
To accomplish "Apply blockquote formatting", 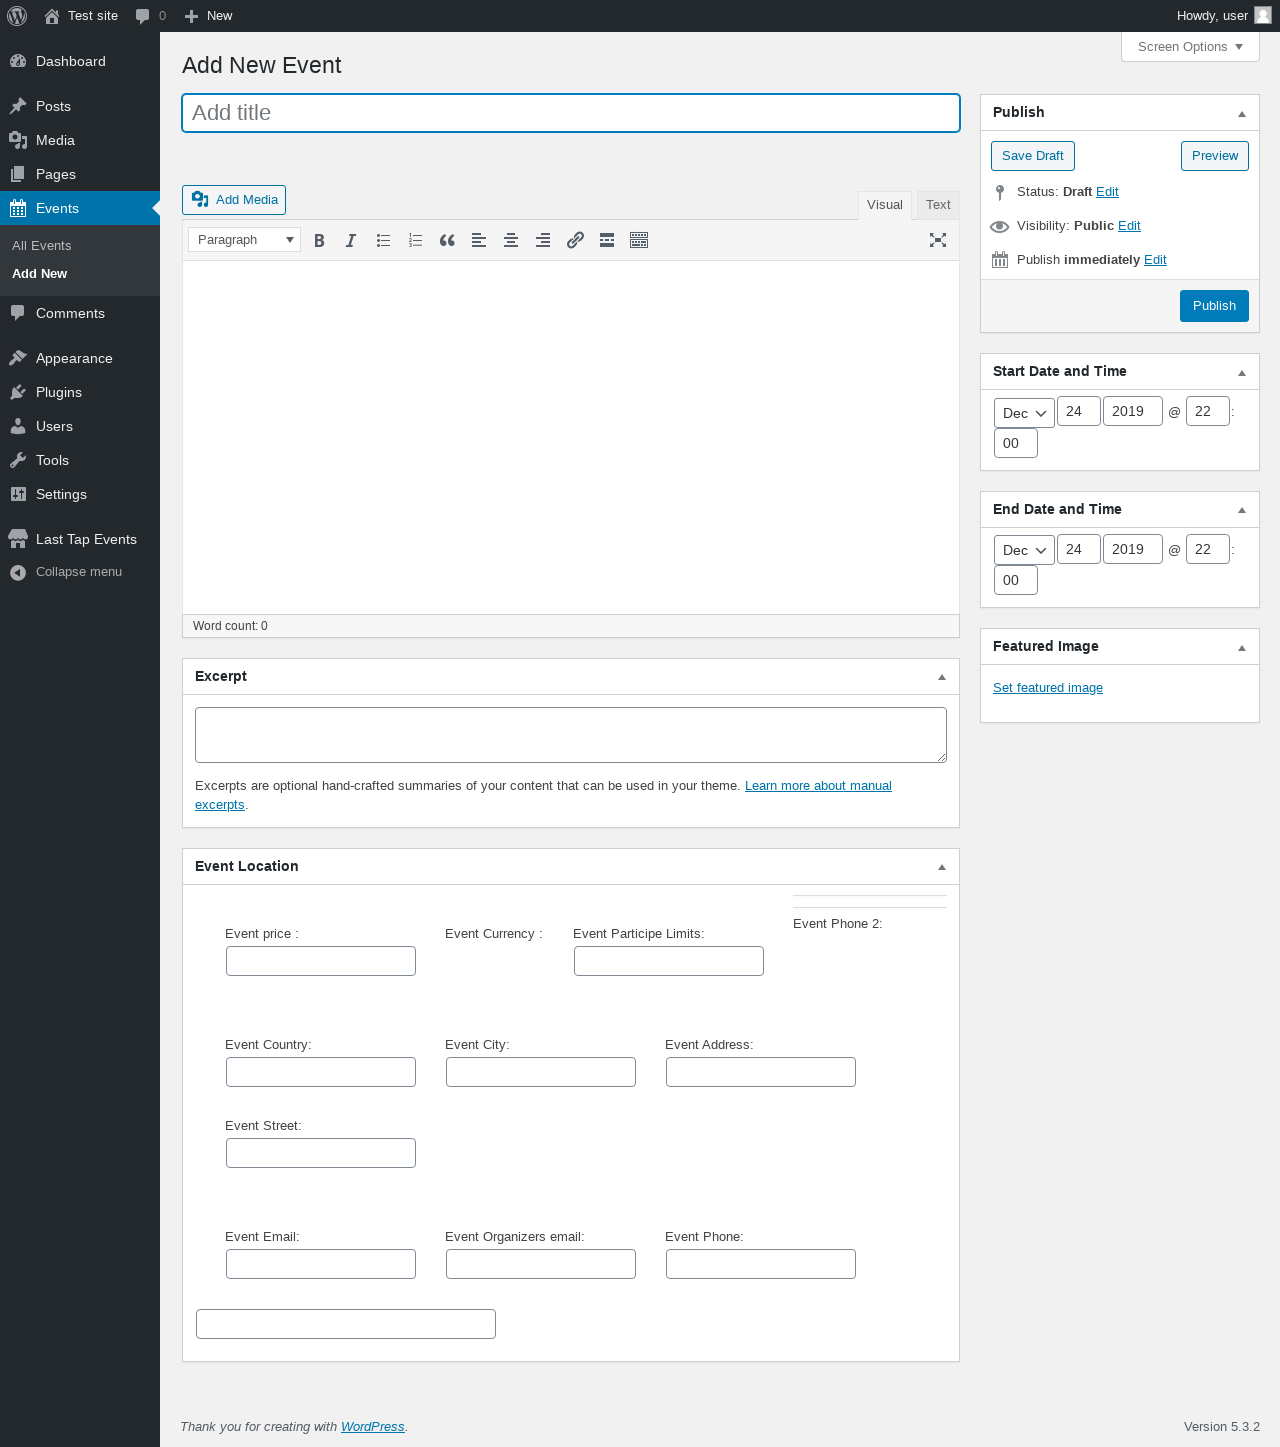I will tap(447, 240).
